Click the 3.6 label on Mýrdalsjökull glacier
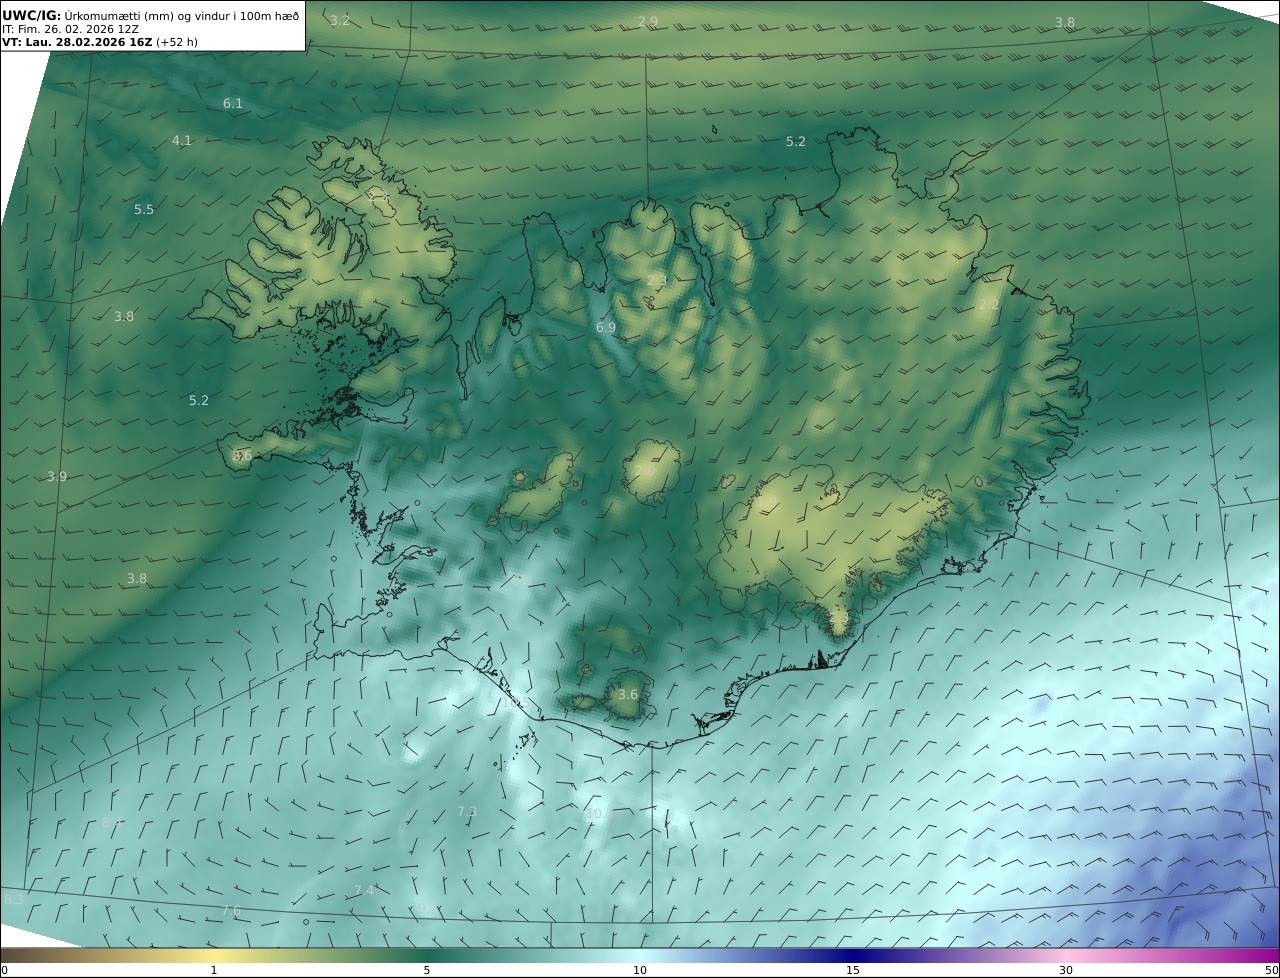 (x=628, y=694)
